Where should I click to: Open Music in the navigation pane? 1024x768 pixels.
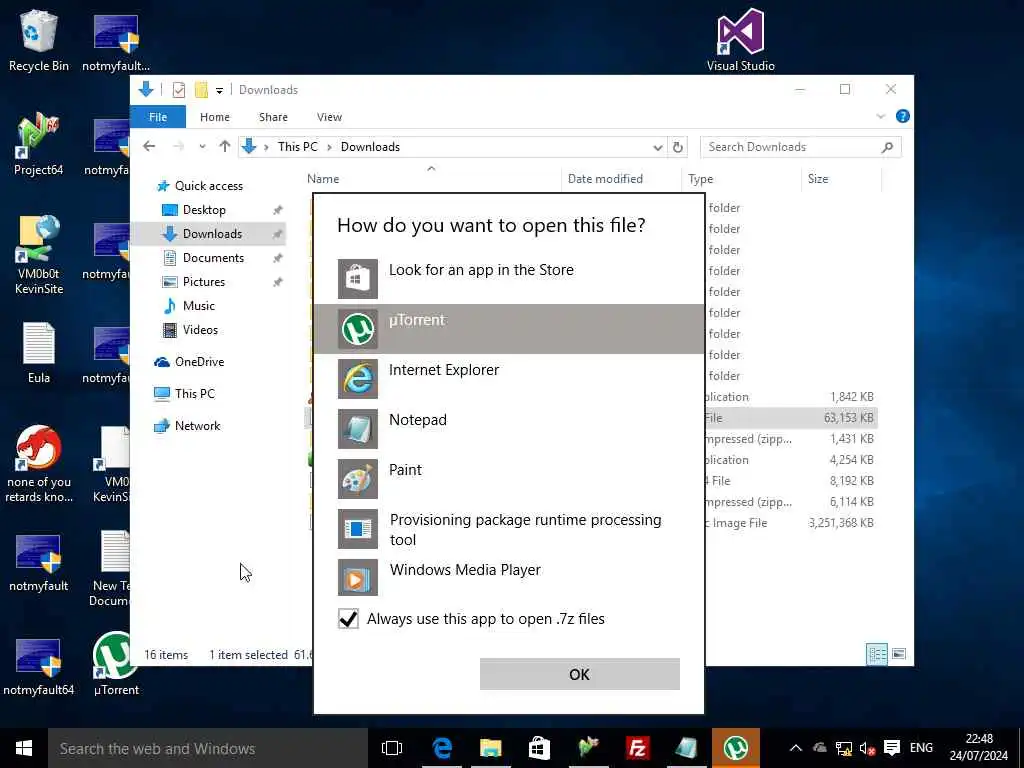pyautogui.click(x=199, y=306)
